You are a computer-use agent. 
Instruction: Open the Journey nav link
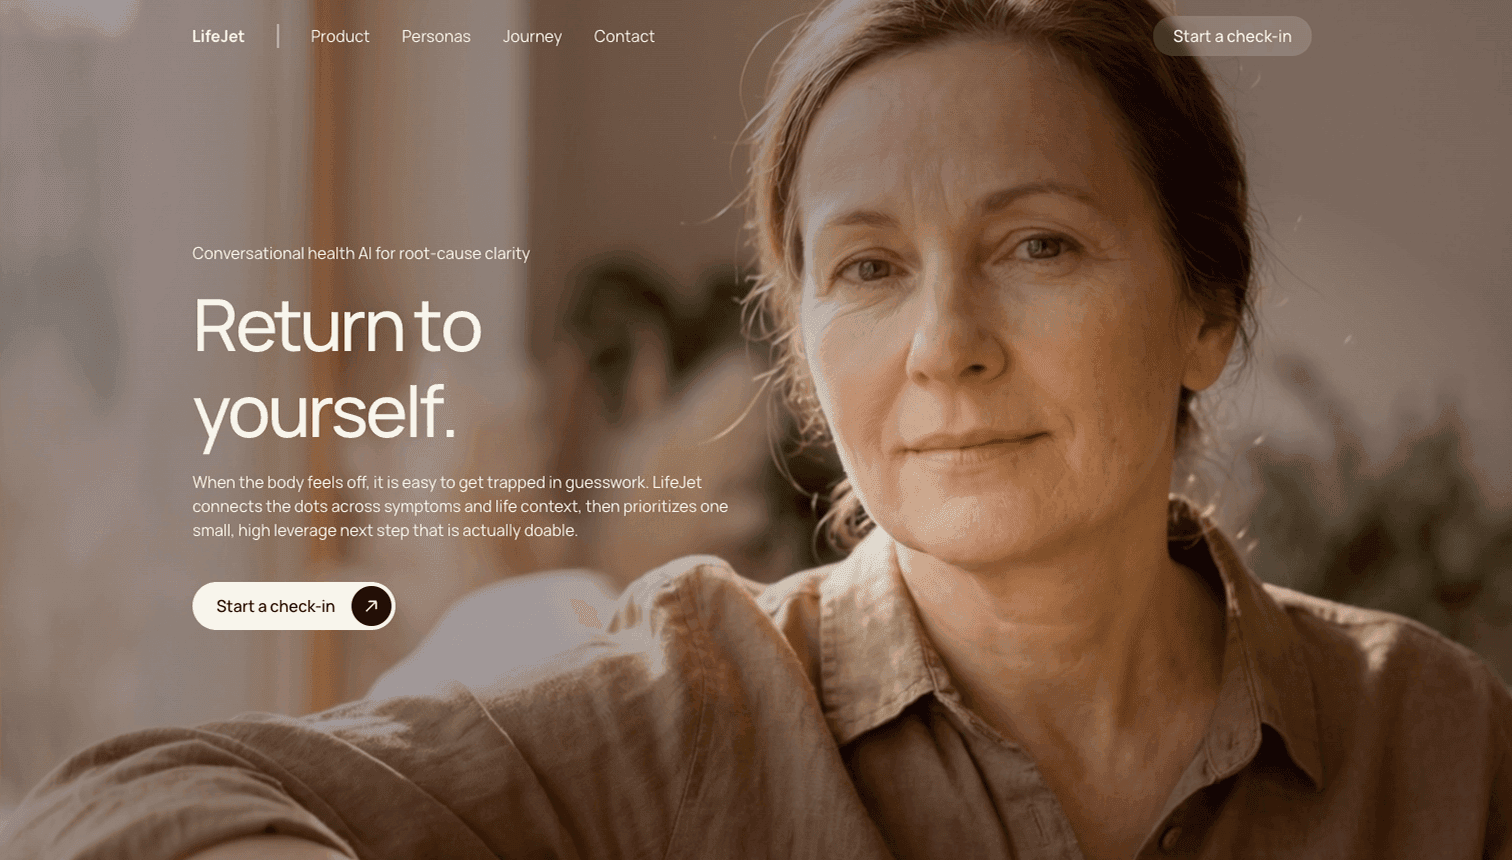pos(532,36)
